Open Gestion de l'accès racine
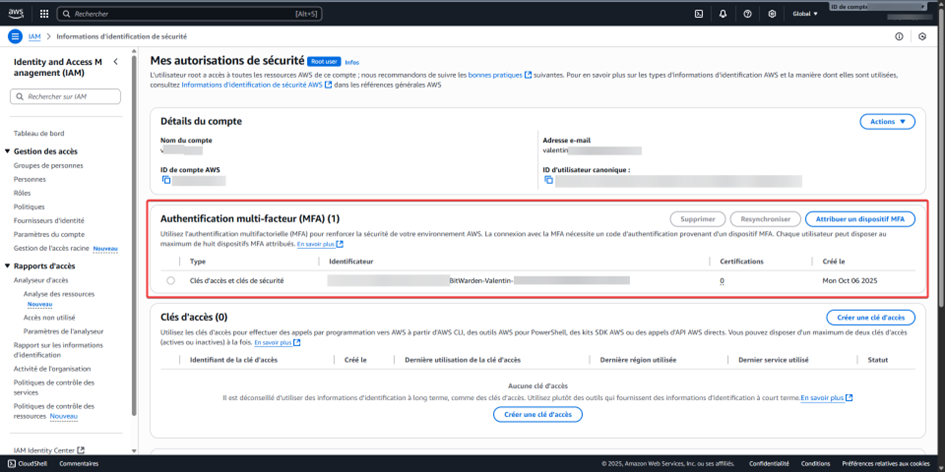This screenshot has width=945, height=472. tap(51, 248)
